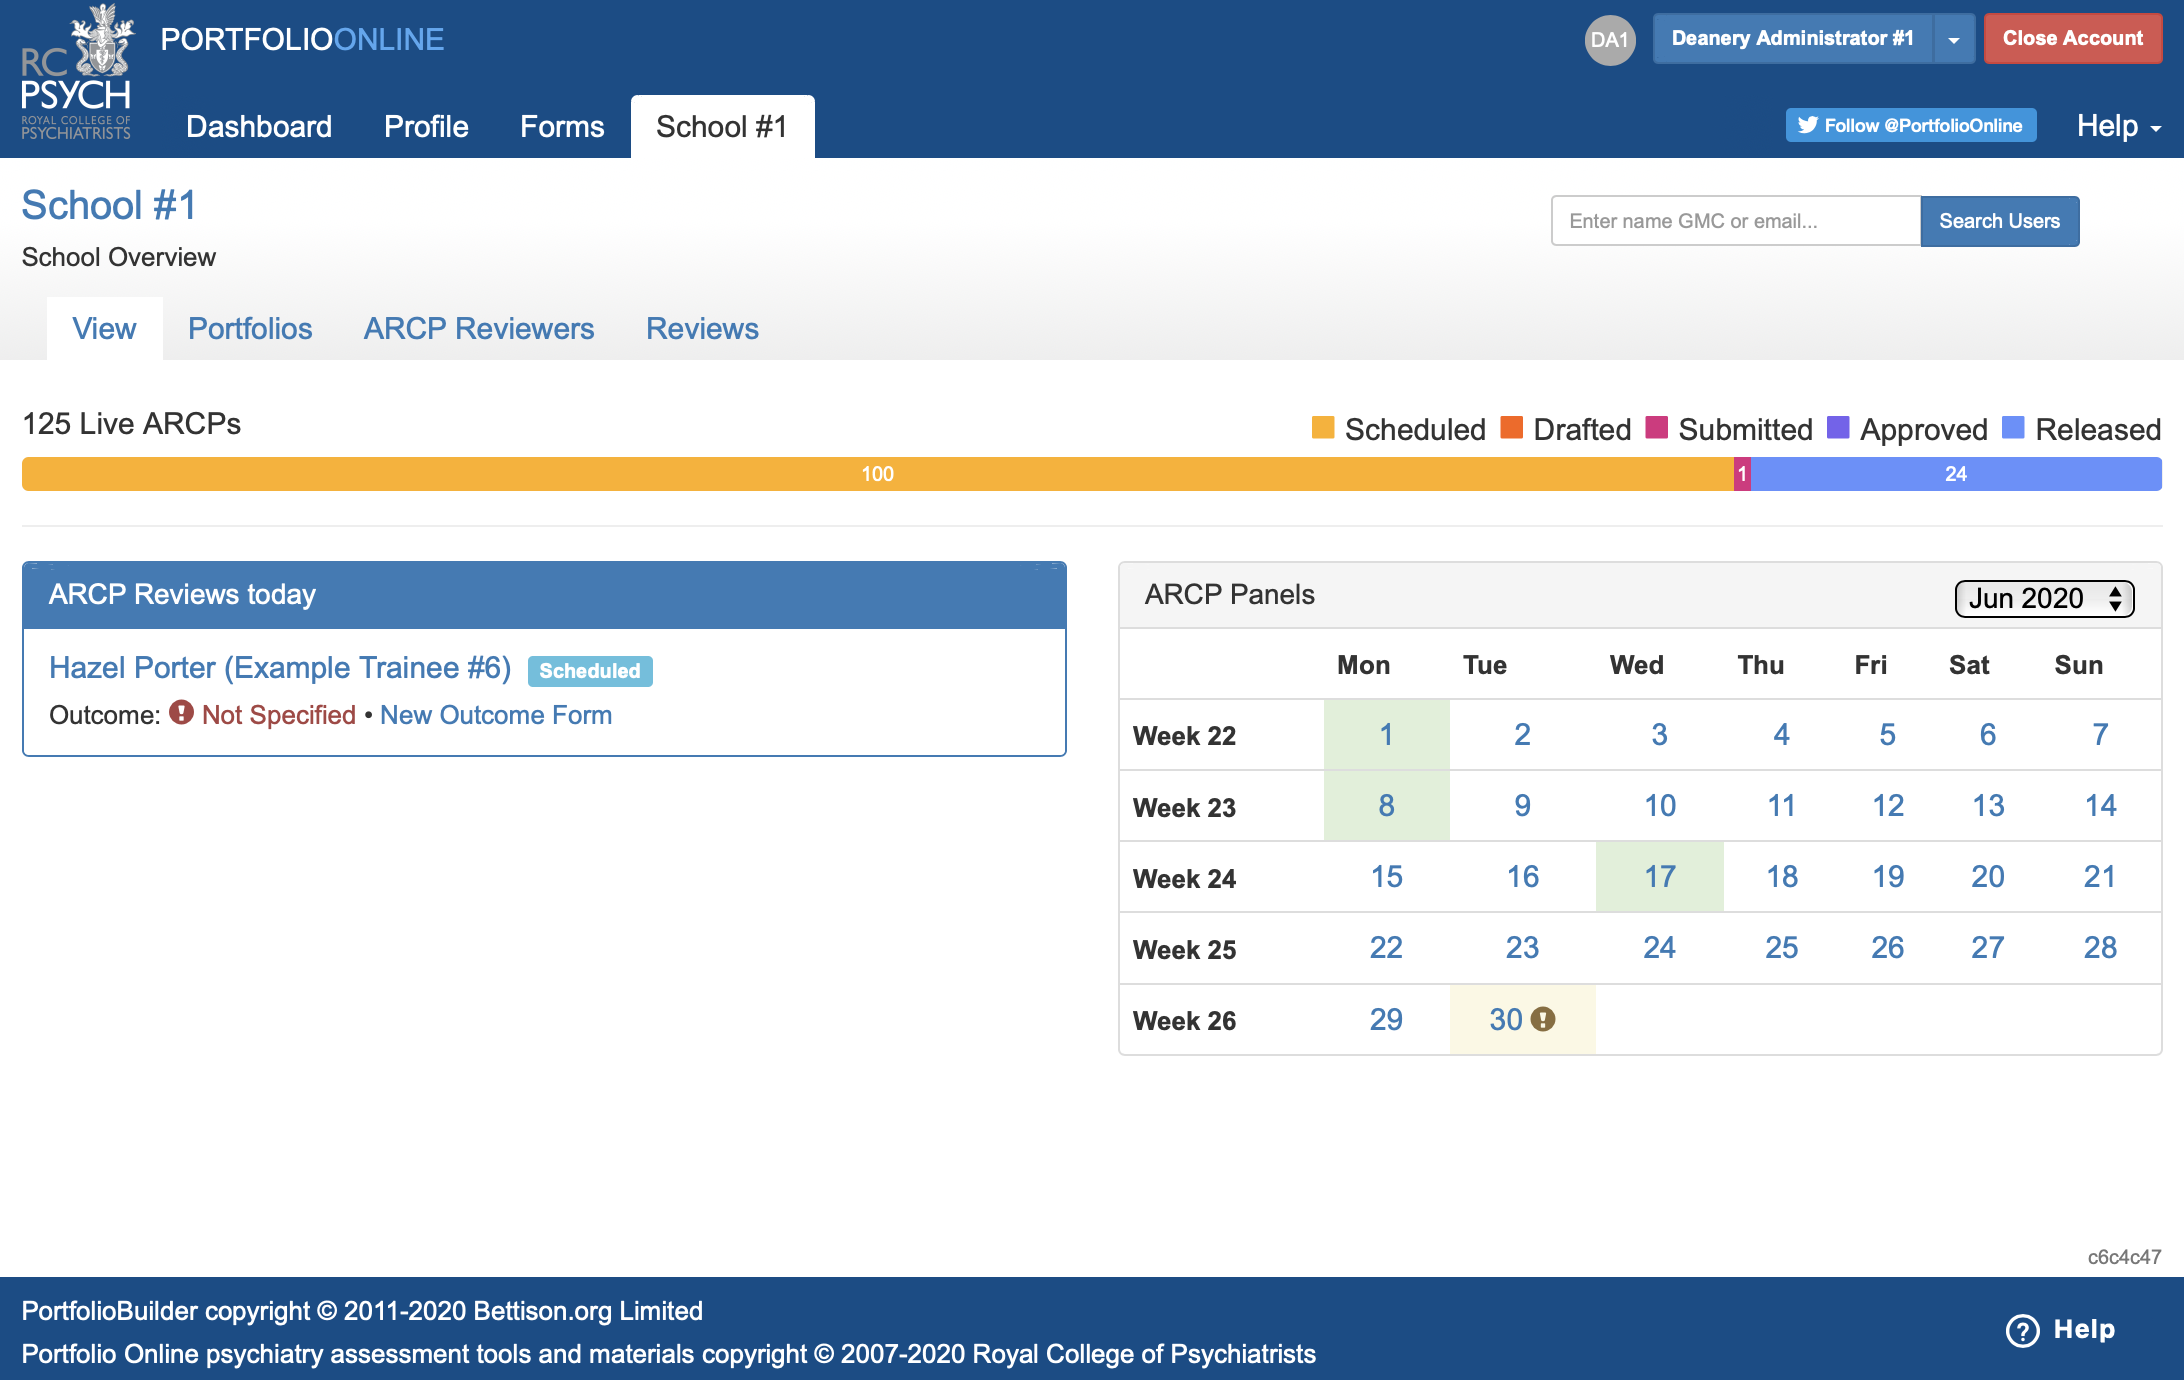Click the warning icon beside Not Specified
2184x1380 pixels.
pos(181,713)
